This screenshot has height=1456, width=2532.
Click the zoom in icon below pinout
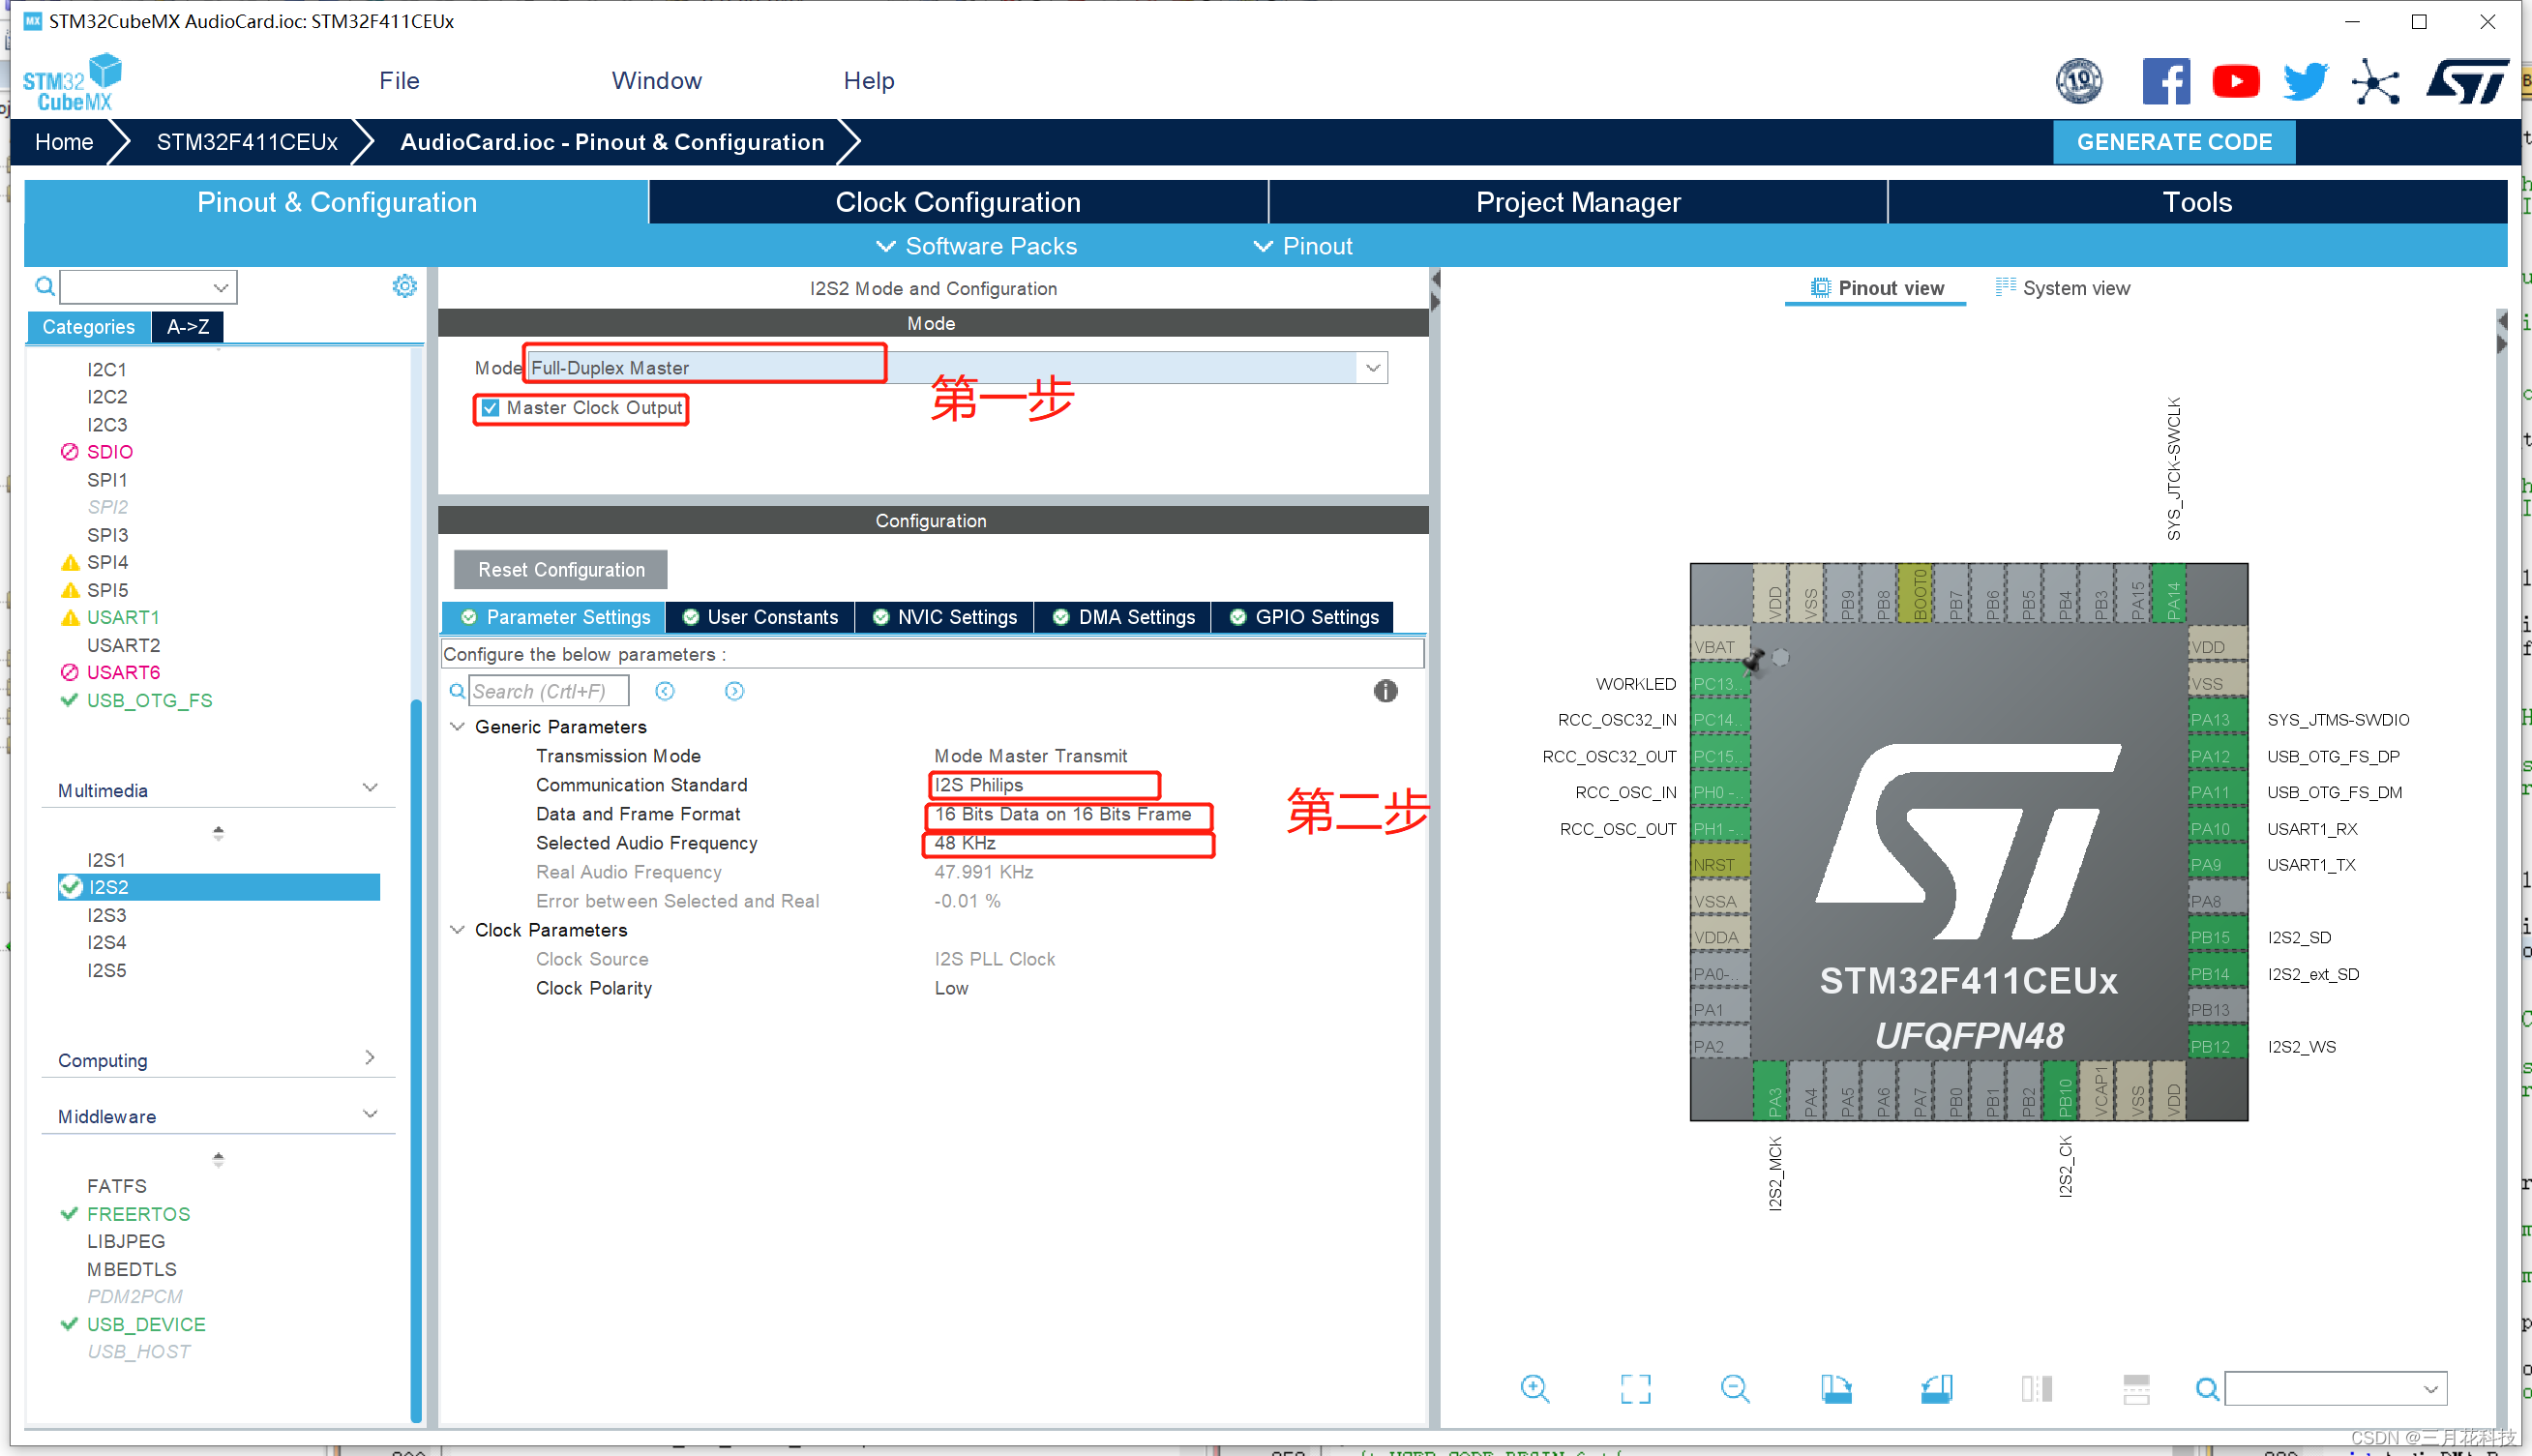1534,1388
